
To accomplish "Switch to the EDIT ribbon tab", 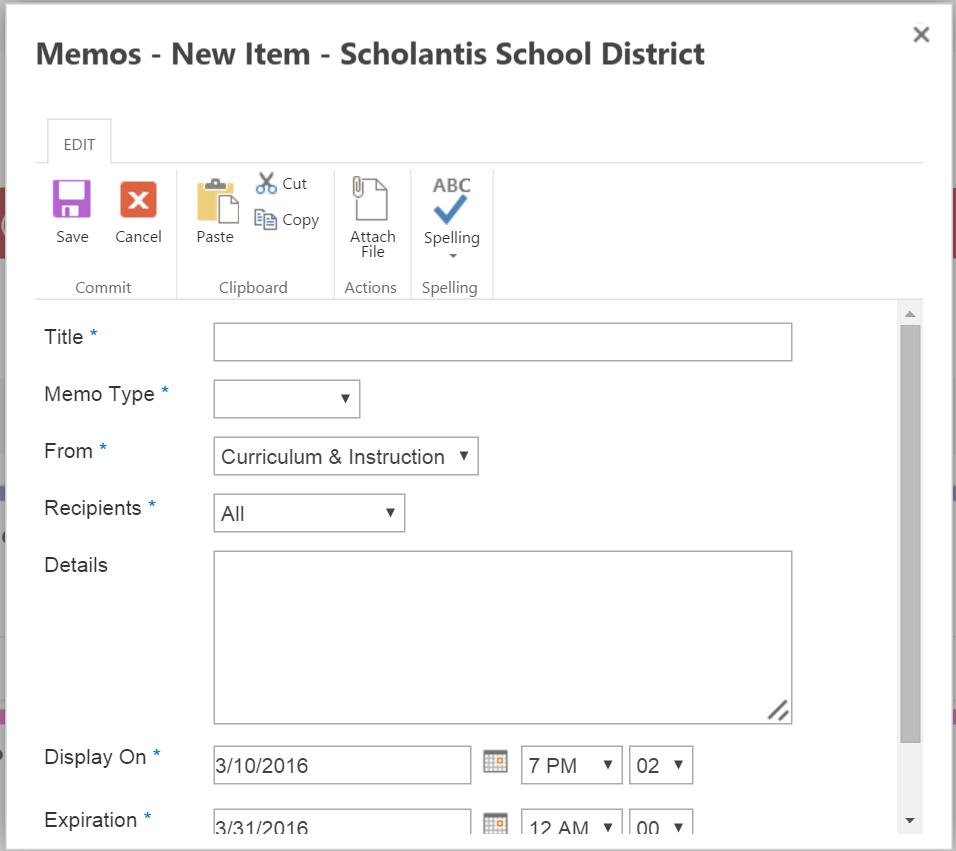I will pyautogui.click(x=79, y=144).
